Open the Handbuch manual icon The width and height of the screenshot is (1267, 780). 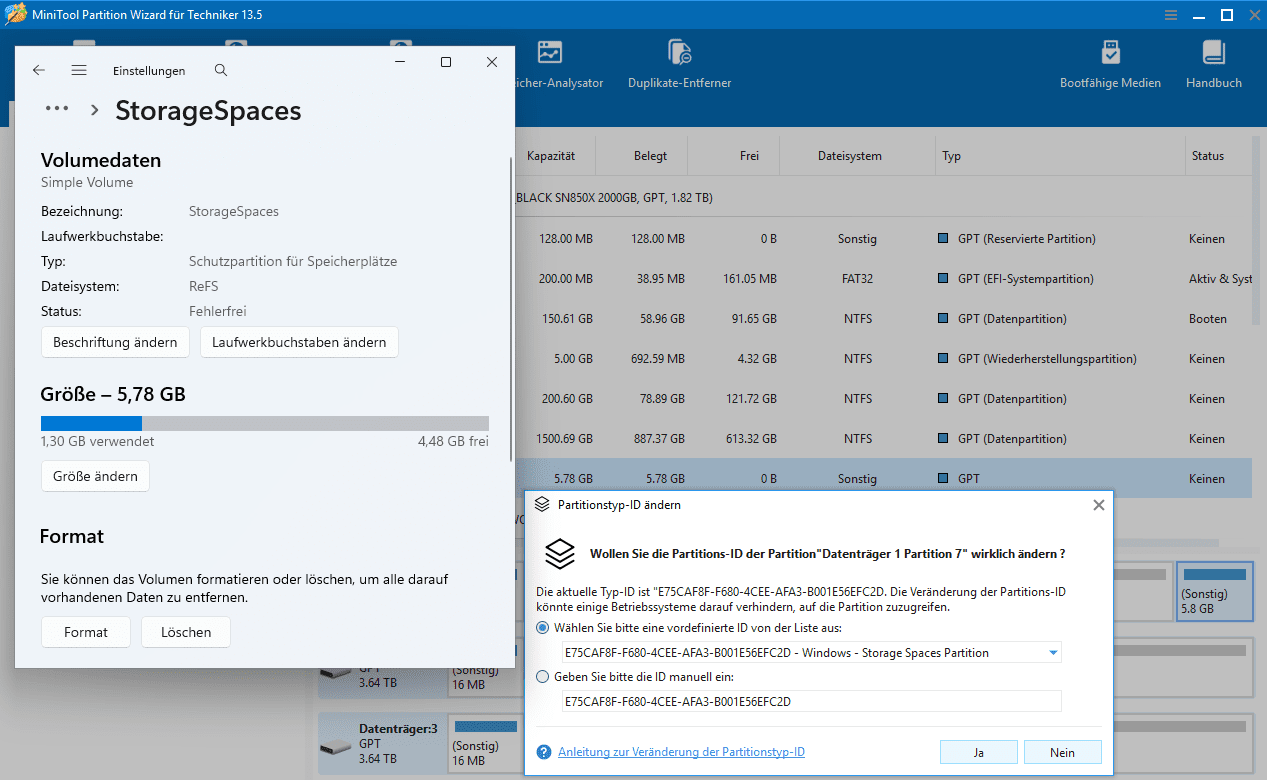[x=1213, y=64]
